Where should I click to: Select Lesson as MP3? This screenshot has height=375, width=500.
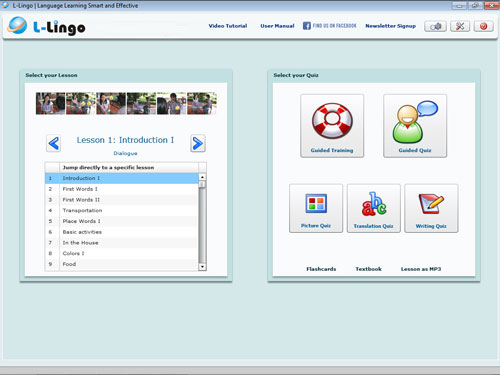click(x=421, y=269)
